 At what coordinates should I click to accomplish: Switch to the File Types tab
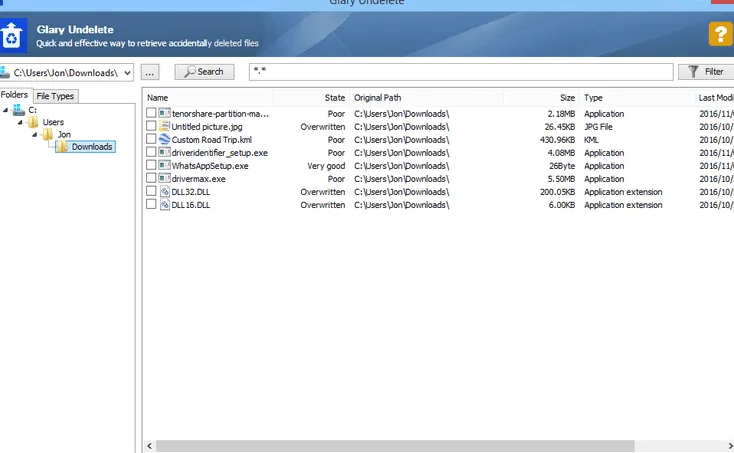tap(55, 96)
